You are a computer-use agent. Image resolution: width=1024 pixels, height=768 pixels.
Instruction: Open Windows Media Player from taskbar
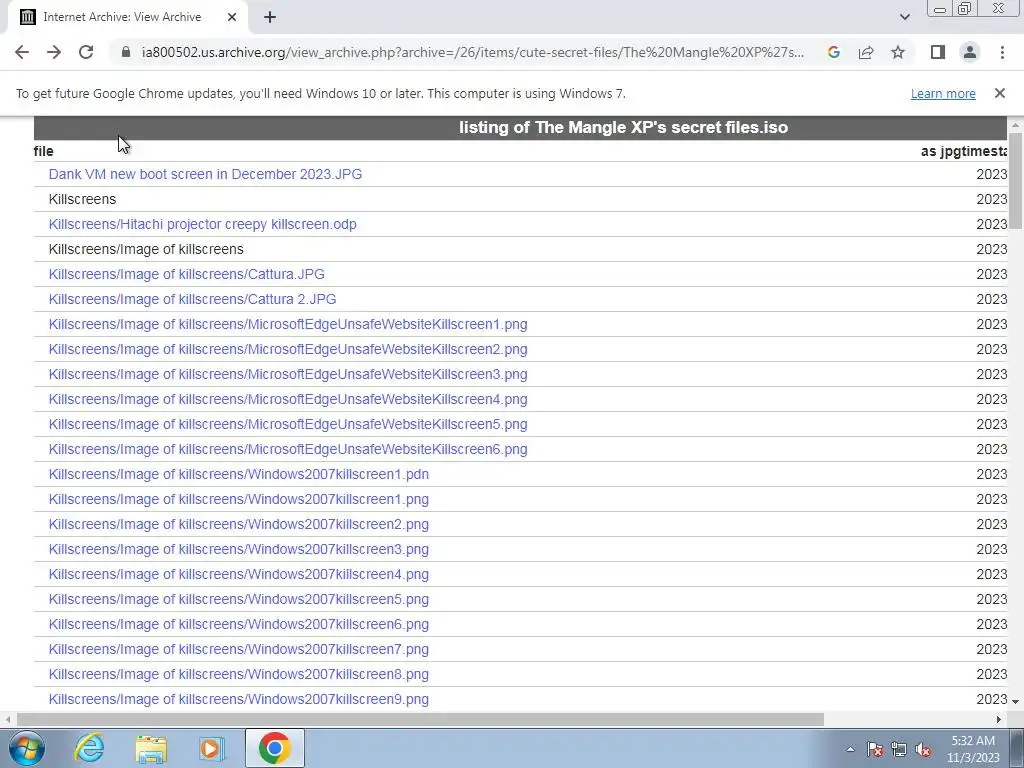pyautogui.click(x=212, y=748)
